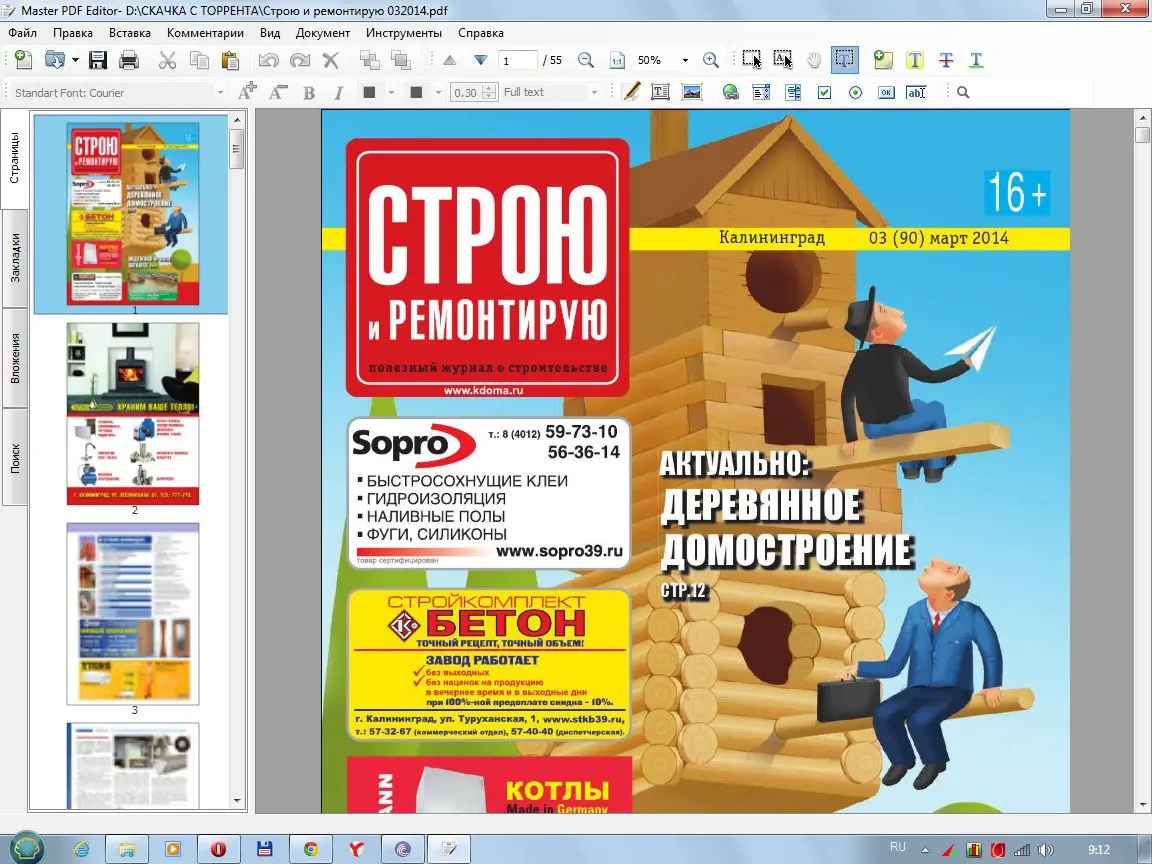Paste from clipboard icon
Screen dimensions: 1152x864
point(230,60)
